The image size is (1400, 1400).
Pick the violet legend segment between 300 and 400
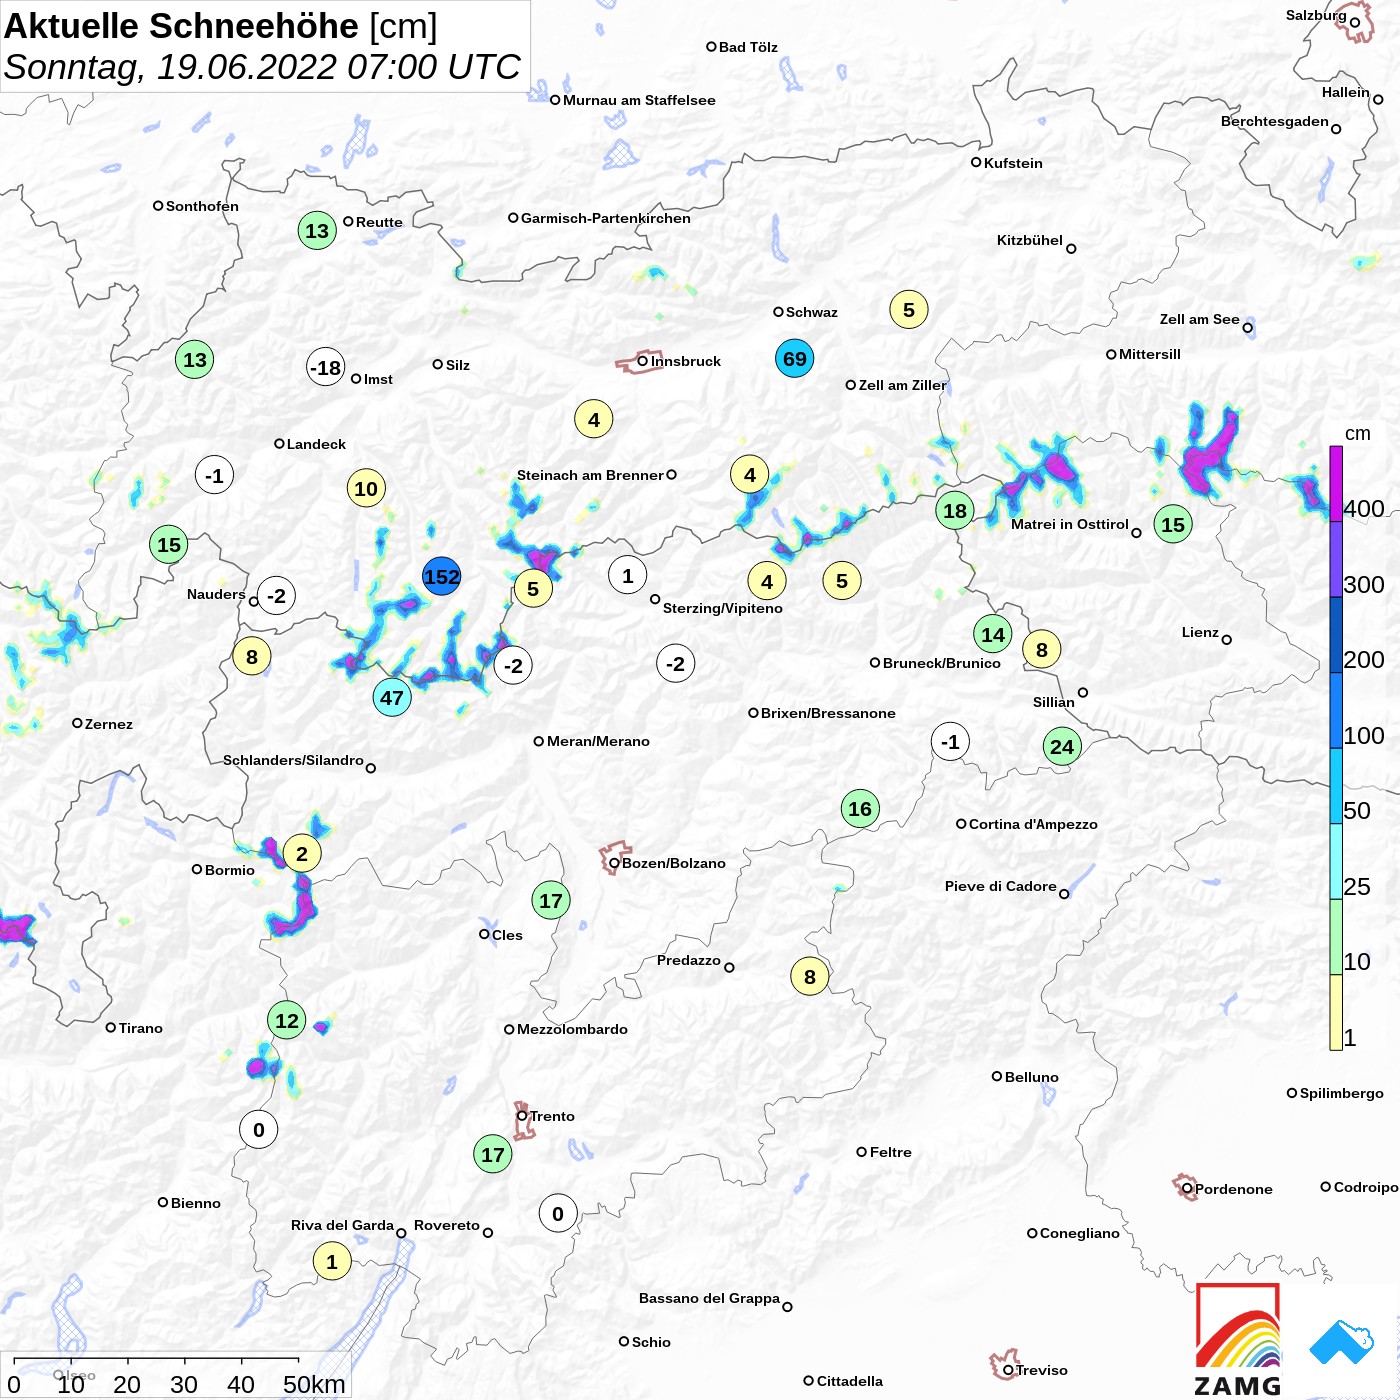point(1336,559)
